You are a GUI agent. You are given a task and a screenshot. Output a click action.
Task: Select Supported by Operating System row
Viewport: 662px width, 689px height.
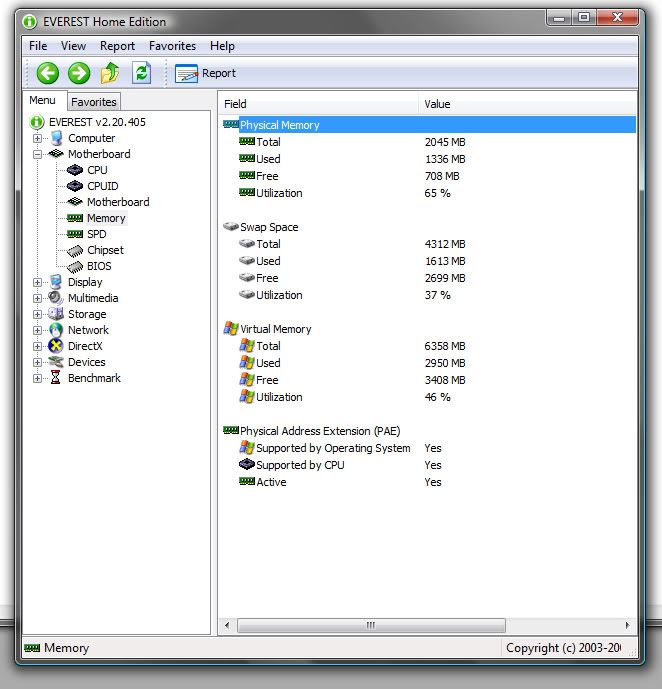(x=429, y=448)
